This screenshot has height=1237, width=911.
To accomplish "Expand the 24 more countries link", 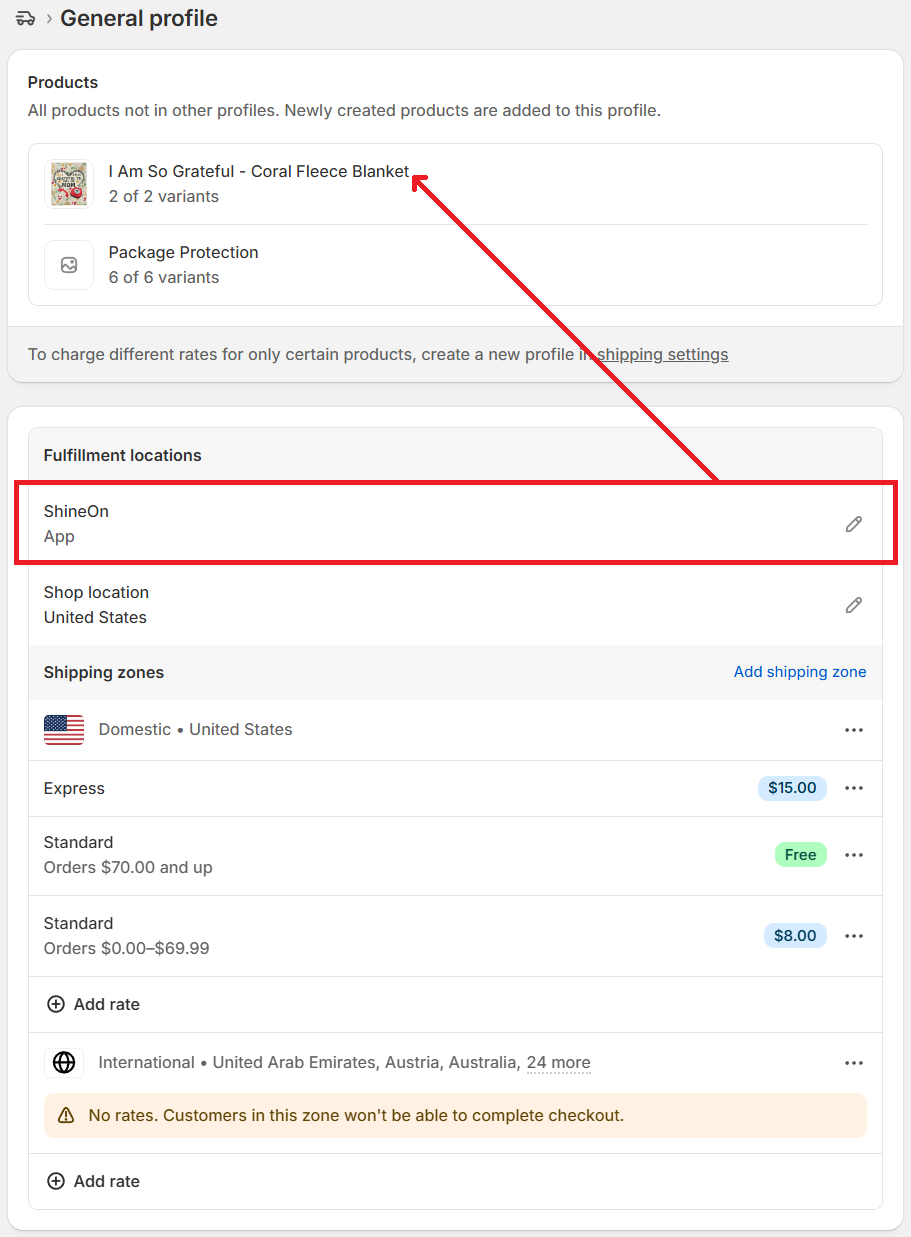I will (x=558, y=1063).
